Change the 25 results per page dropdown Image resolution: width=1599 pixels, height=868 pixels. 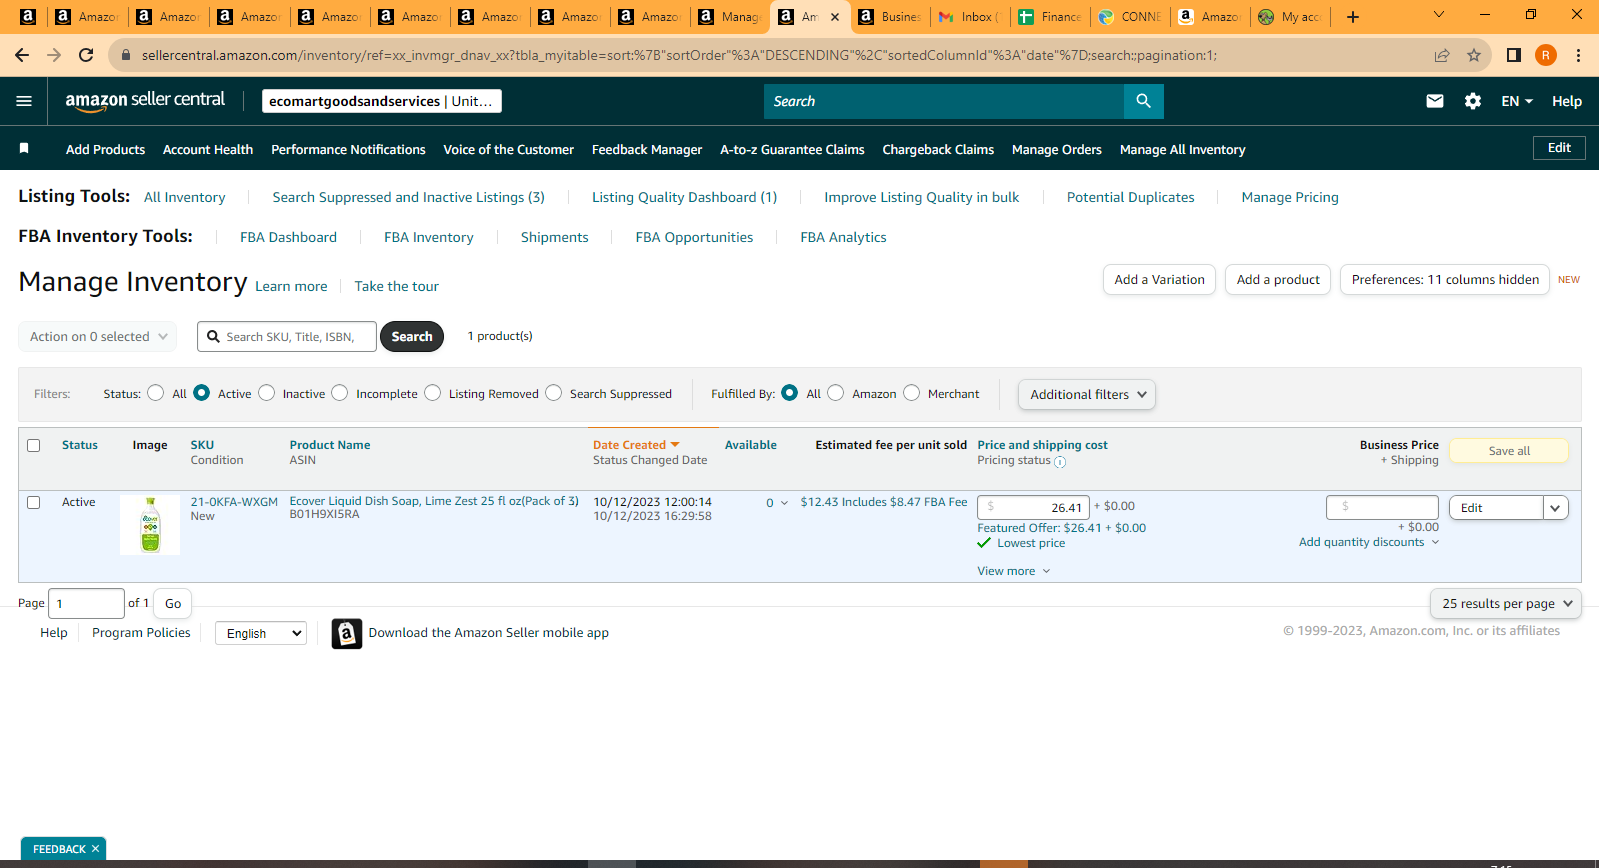1506,603
